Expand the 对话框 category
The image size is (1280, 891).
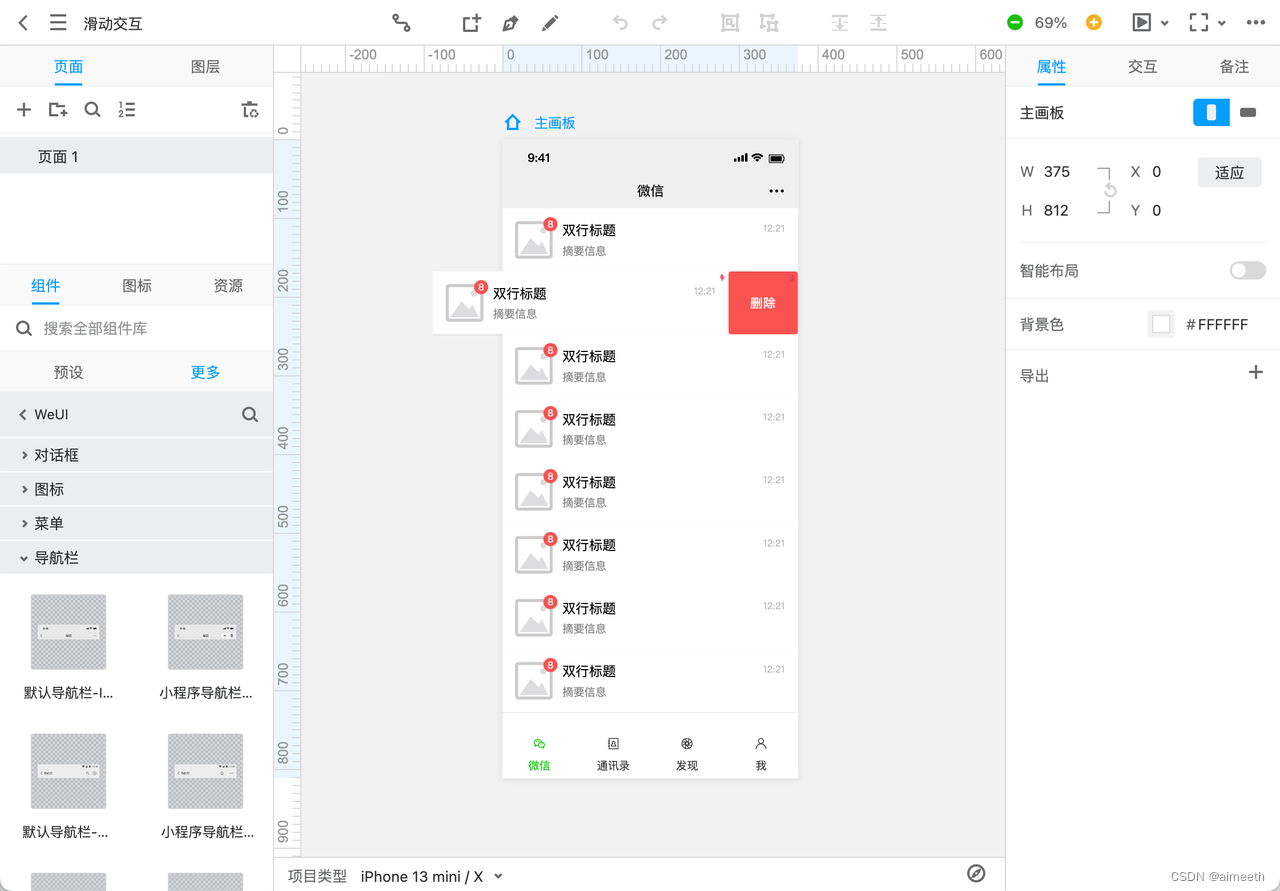point(136,455)
